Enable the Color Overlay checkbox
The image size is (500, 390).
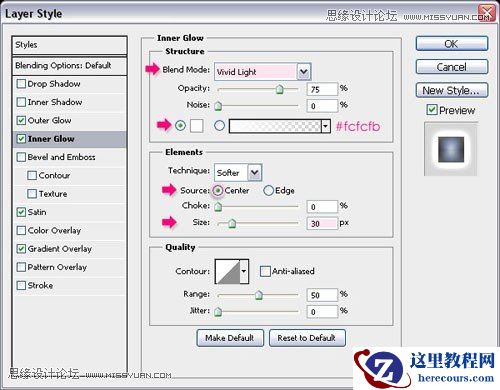[x=21, y=230]
